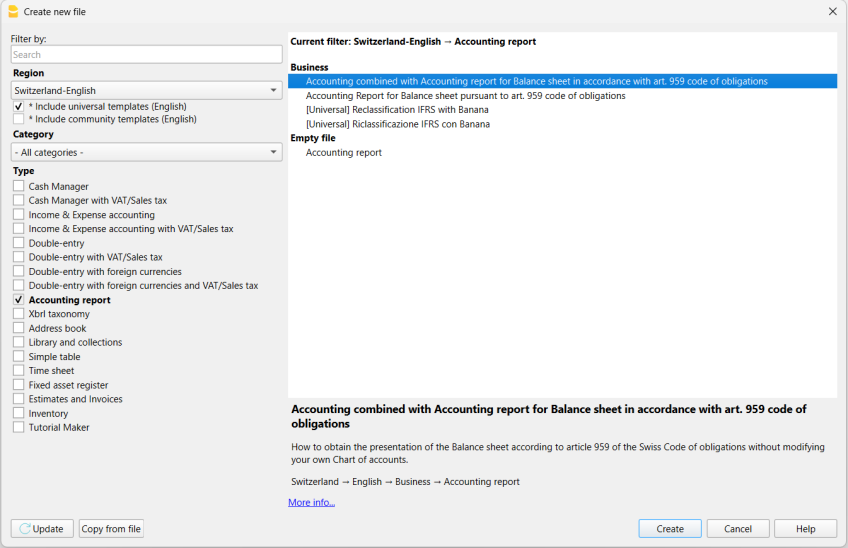
Task: Close the Create new file dialog
Action: tap(832, 11)
